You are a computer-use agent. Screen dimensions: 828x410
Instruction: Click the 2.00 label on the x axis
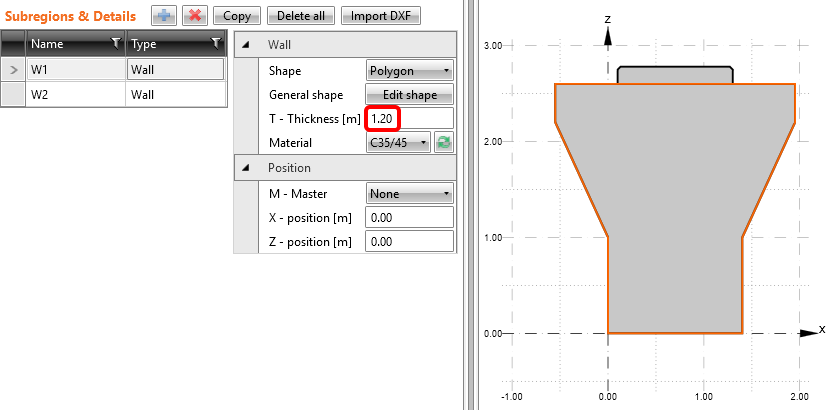(x=799, y=397)
